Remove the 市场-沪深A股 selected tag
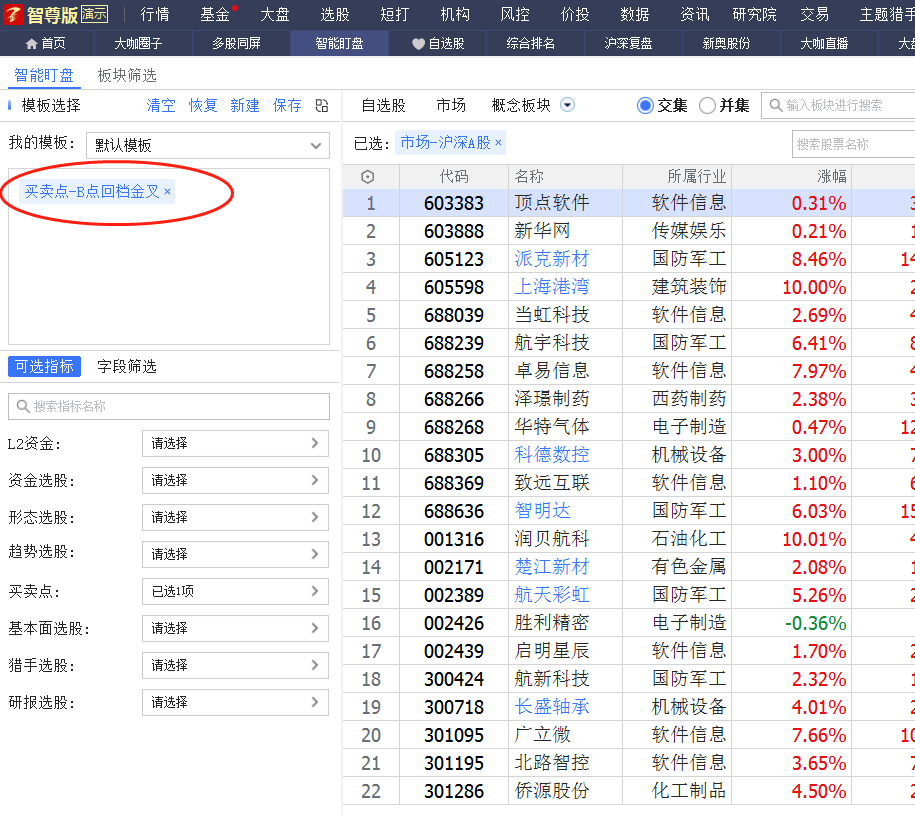Screen dimensions: 915x815 pyautogui.click(x=498, y=142)
